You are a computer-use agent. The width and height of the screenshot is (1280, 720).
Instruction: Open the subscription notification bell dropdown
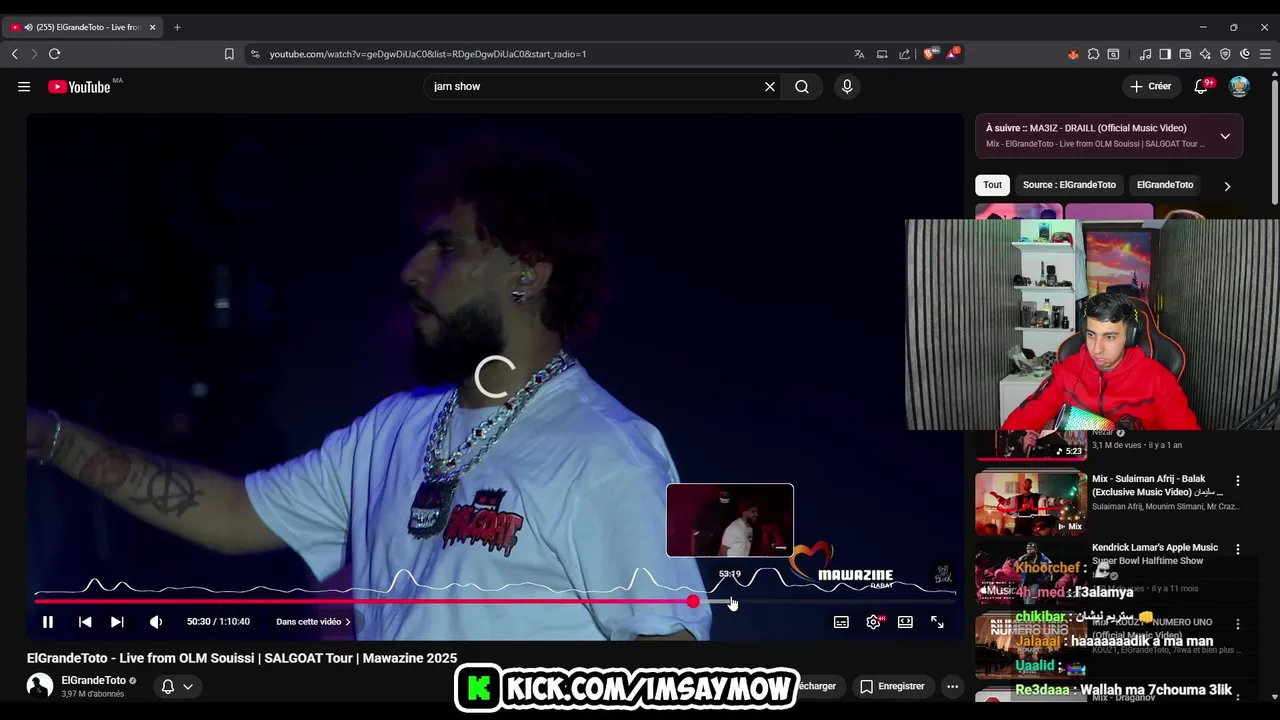pos(177,686)
